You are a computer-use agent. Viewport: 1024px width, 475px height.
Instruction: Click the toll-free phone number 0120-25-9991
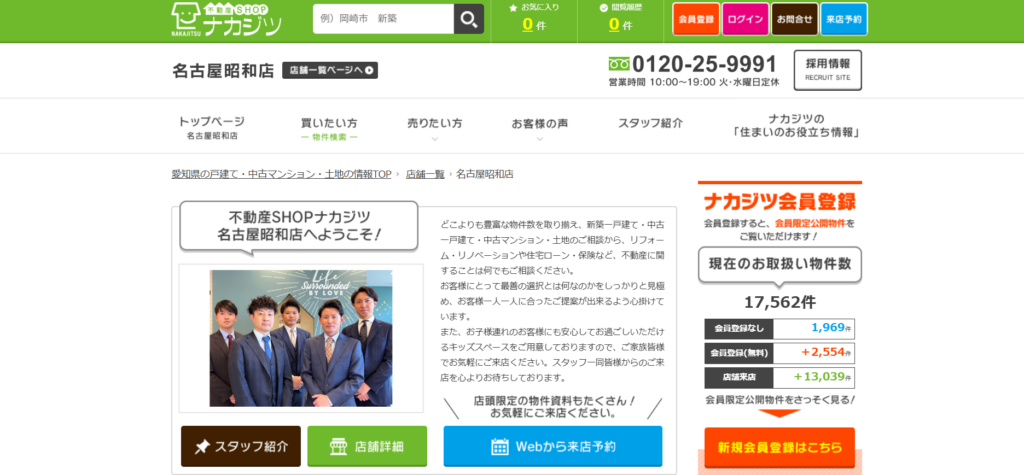[x=705, y=63]
